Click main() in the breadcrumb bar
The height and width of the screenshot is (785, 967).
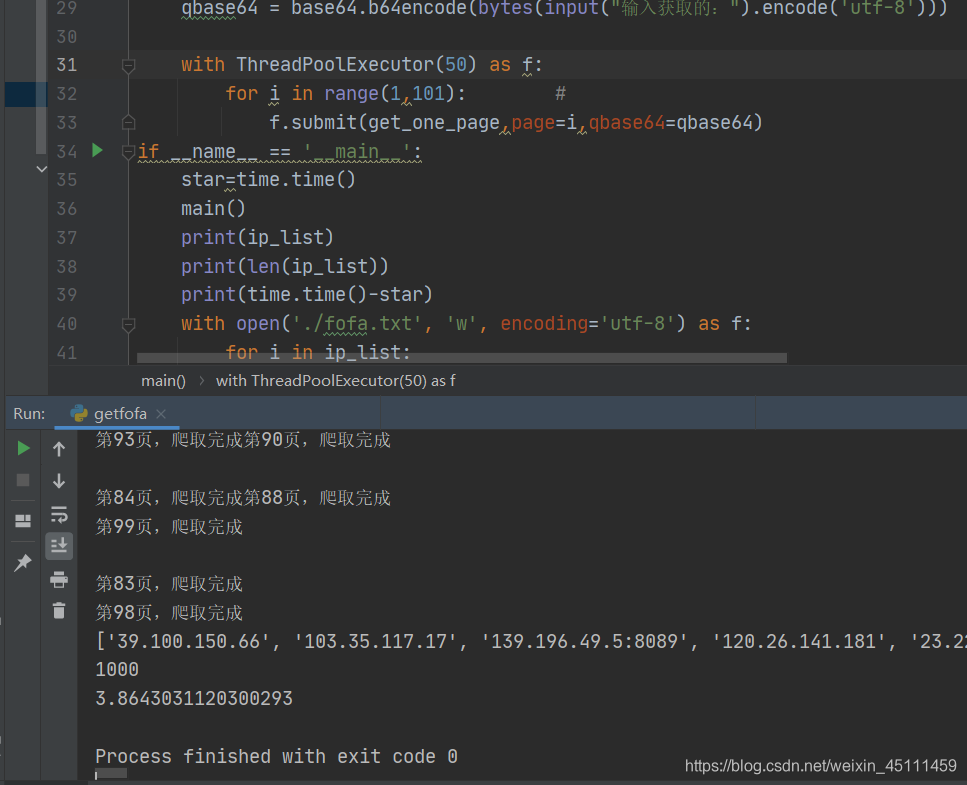(163, 381)
